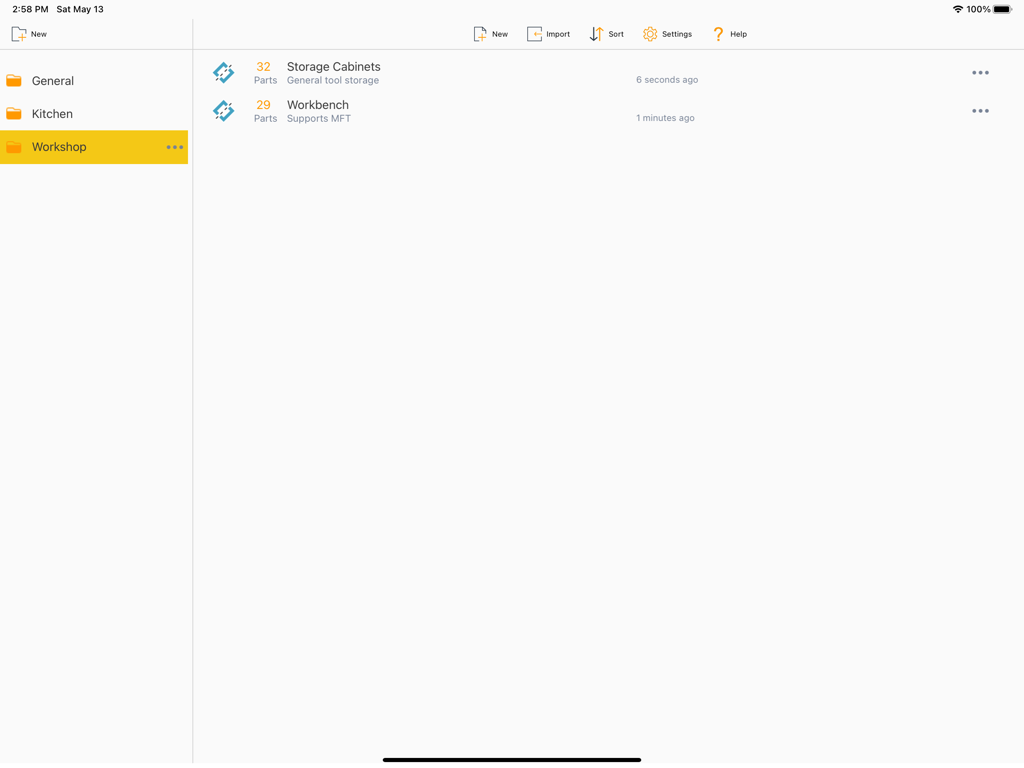1024x768 pixels.
Task: Click the Storage Cabinets project diagram icon
Action: [x=223, y=72]
